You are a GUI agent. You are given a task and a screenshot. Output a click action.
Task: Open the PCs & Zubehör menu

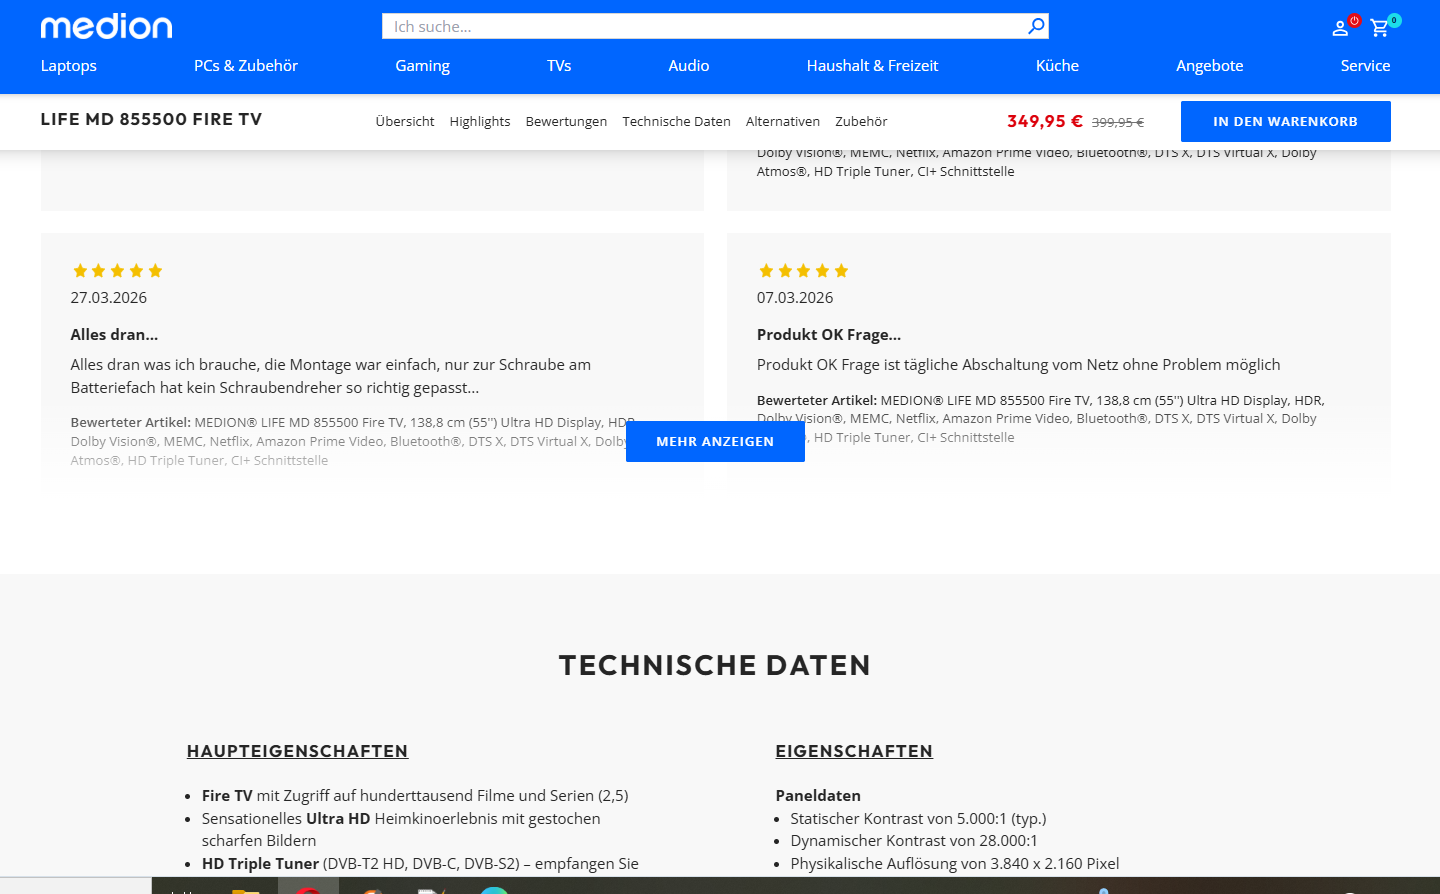[246, 66]
